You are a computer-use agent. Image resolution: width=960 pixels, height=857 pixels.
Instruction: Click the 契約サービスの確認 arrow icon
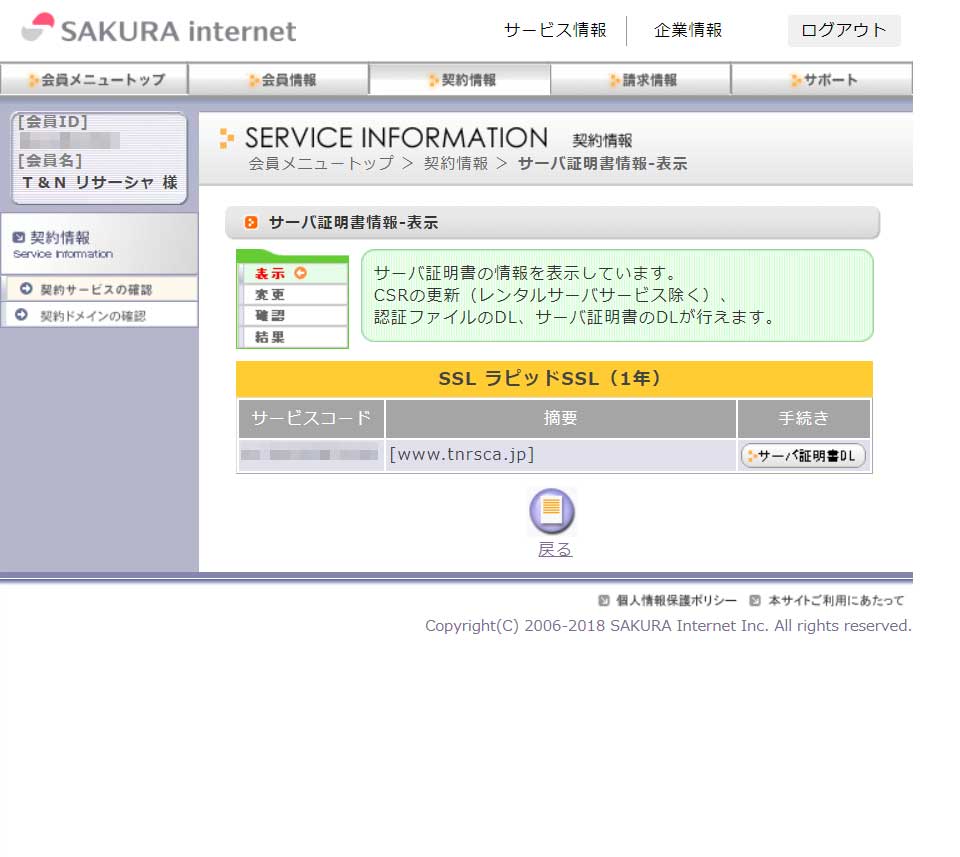(x=26, y=289)
